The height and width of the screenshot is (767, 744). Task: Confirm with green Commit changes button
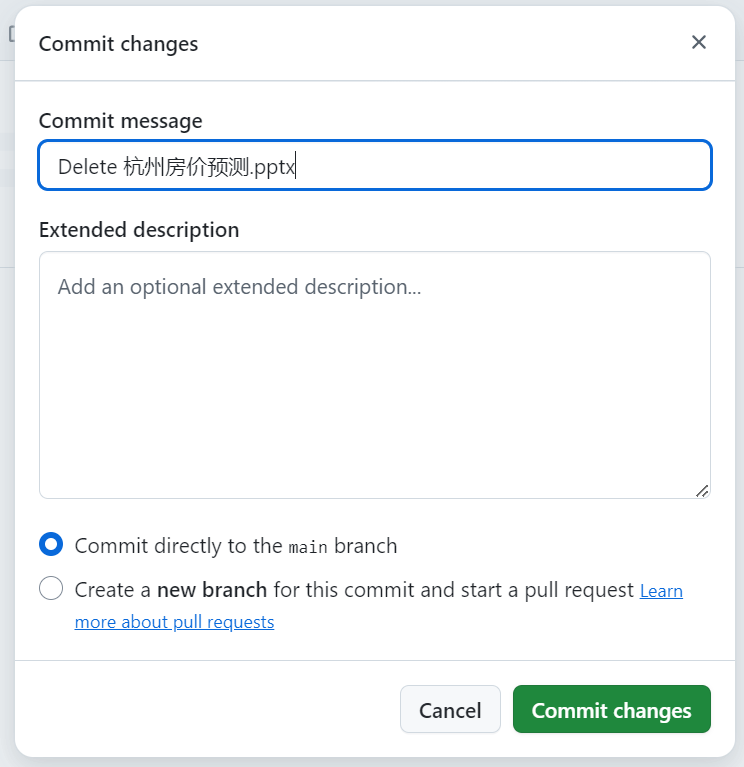coord(611,709)
